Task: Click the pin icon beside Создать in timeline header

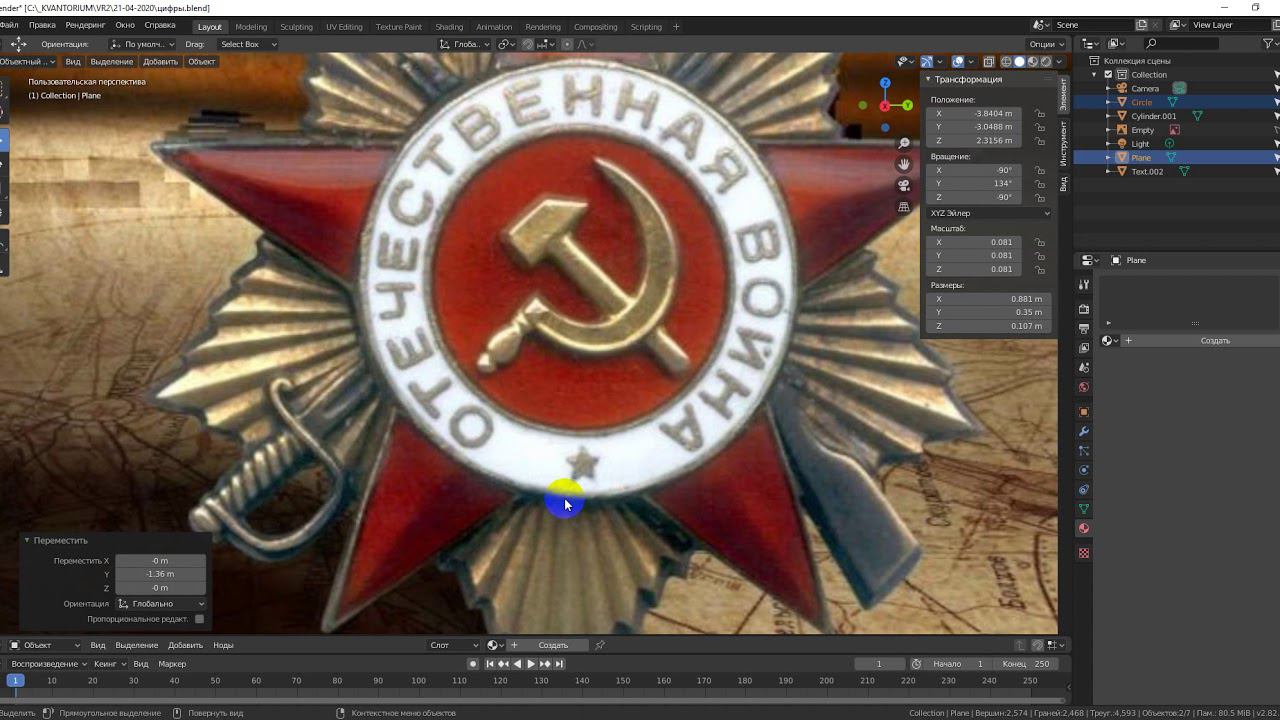Action: (x=599, y=645)
